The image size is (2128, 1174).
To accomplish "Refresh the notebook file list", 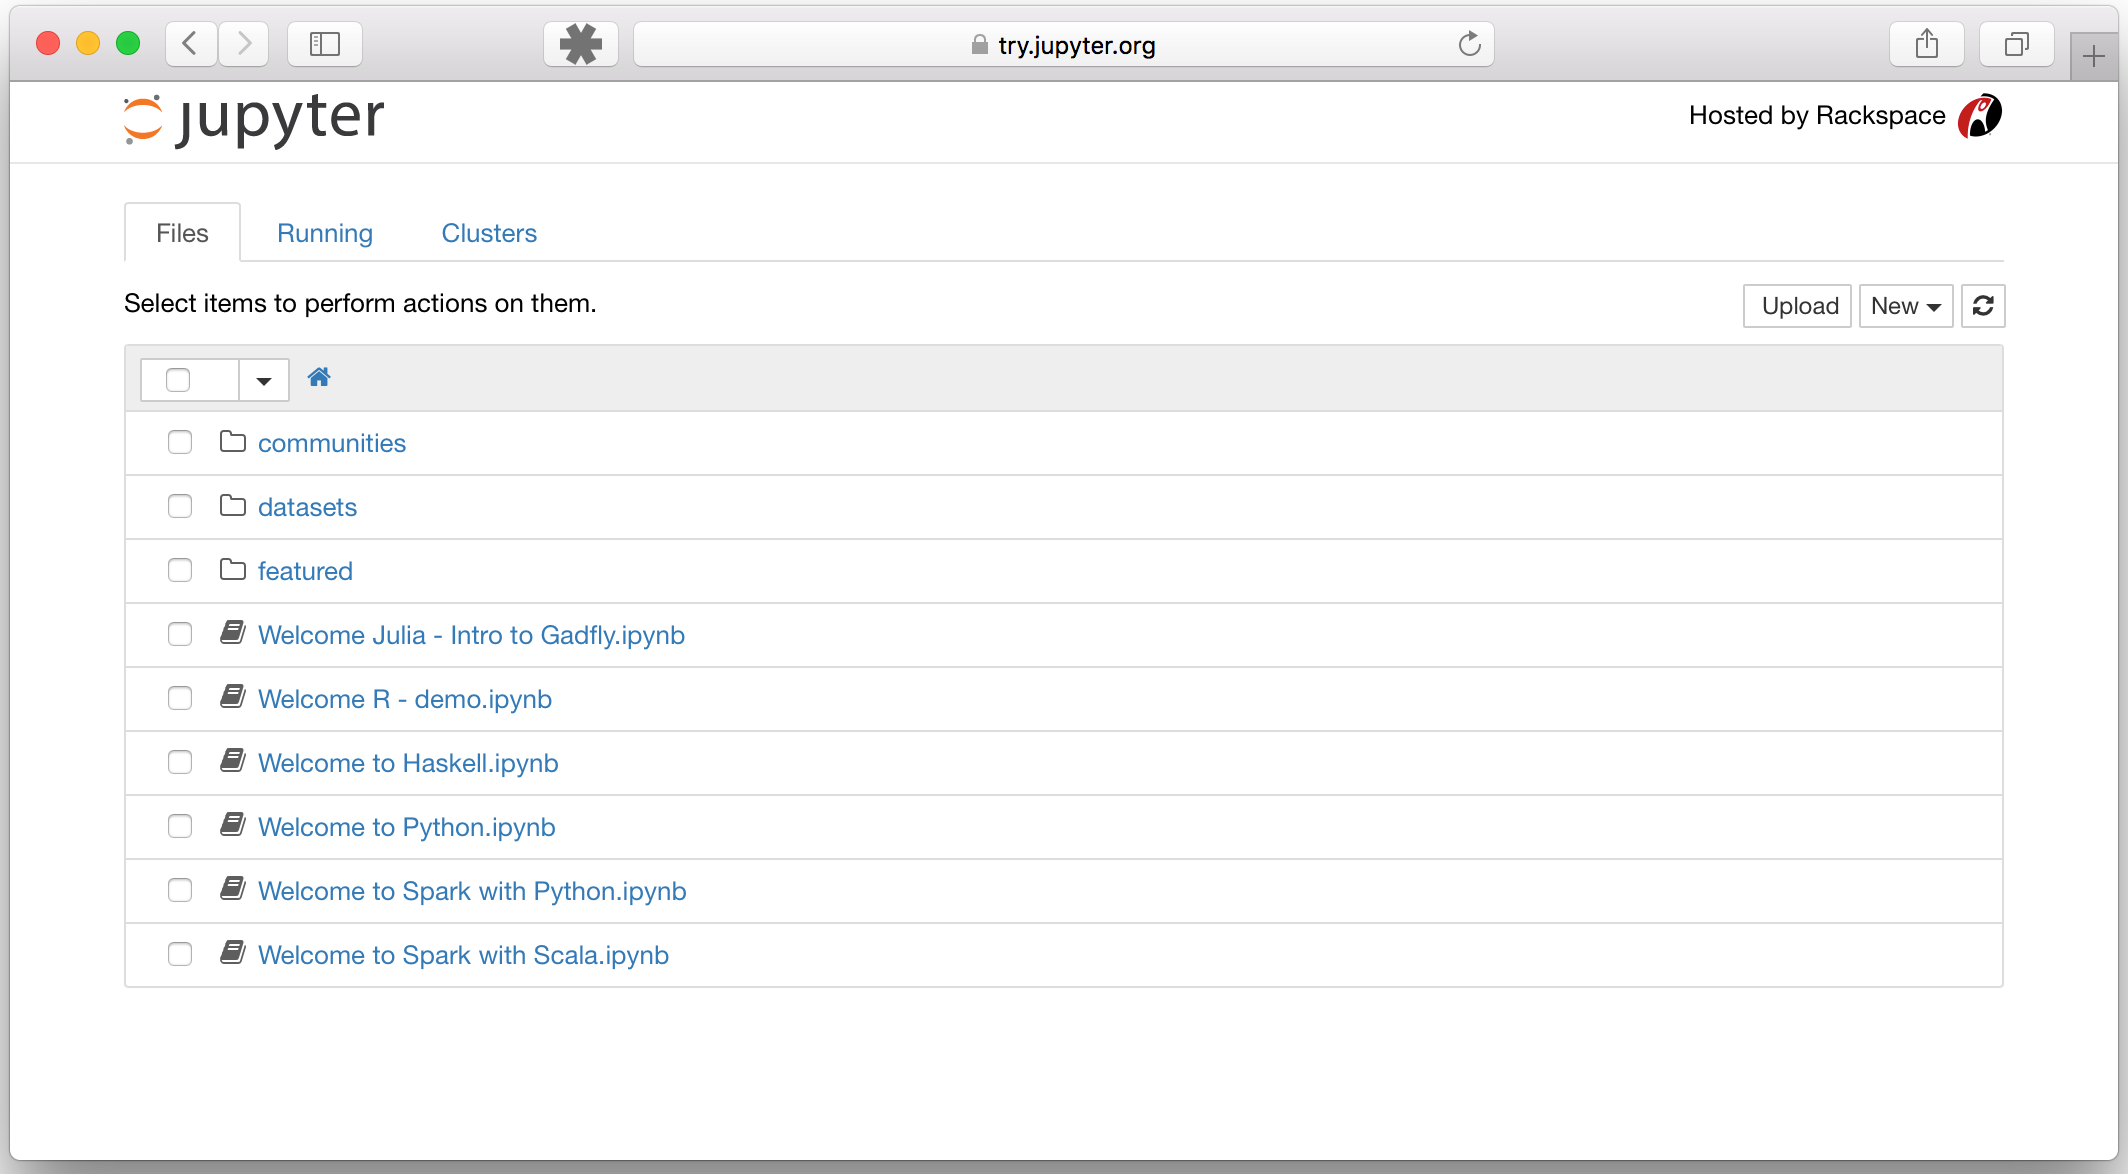I will click(1983, 306).
